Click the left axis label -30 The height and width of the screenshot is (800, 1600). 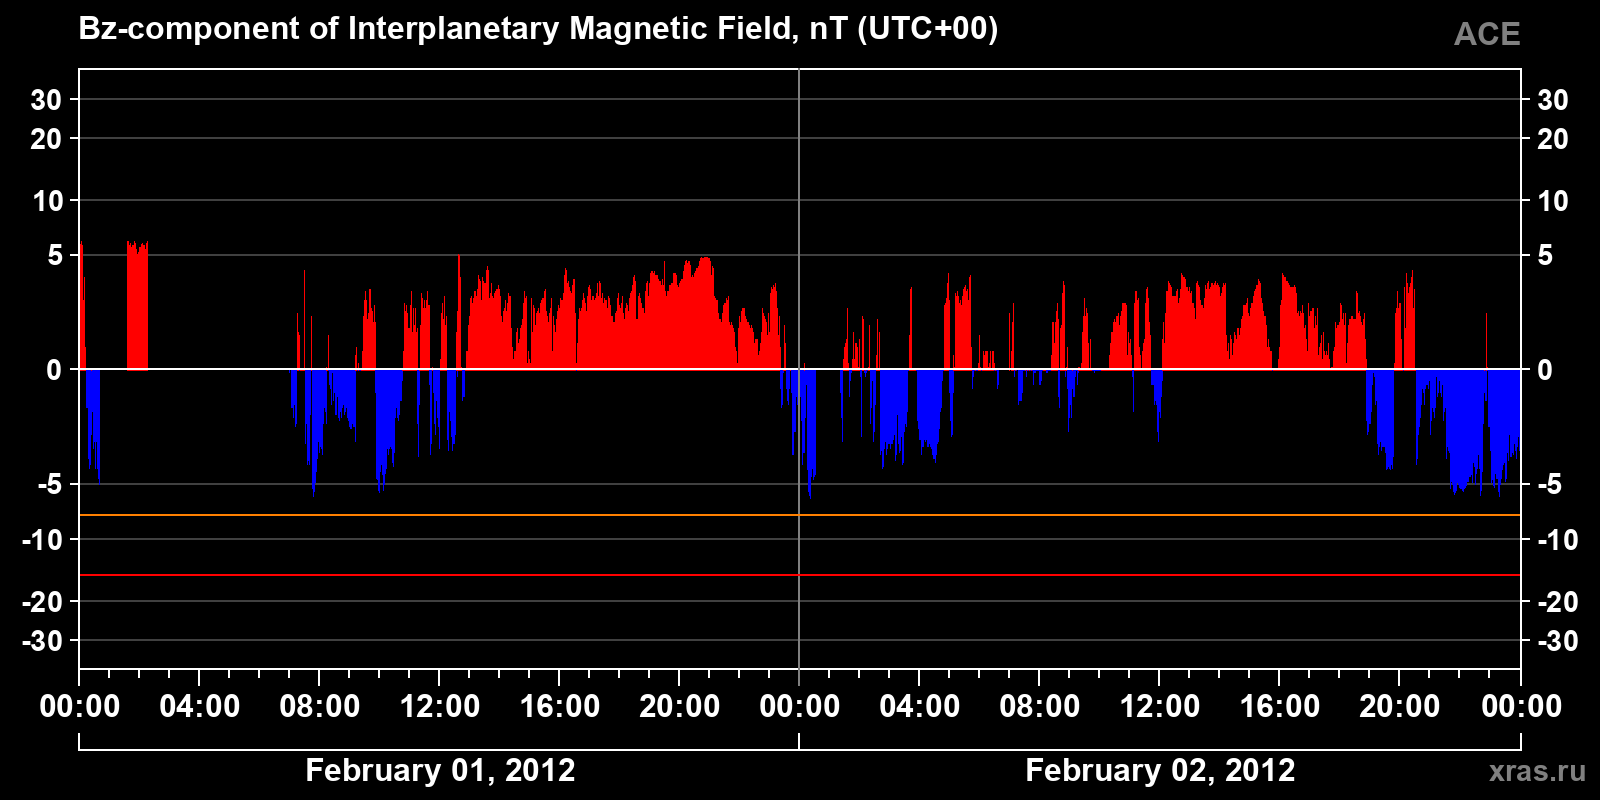pos(42,641)
